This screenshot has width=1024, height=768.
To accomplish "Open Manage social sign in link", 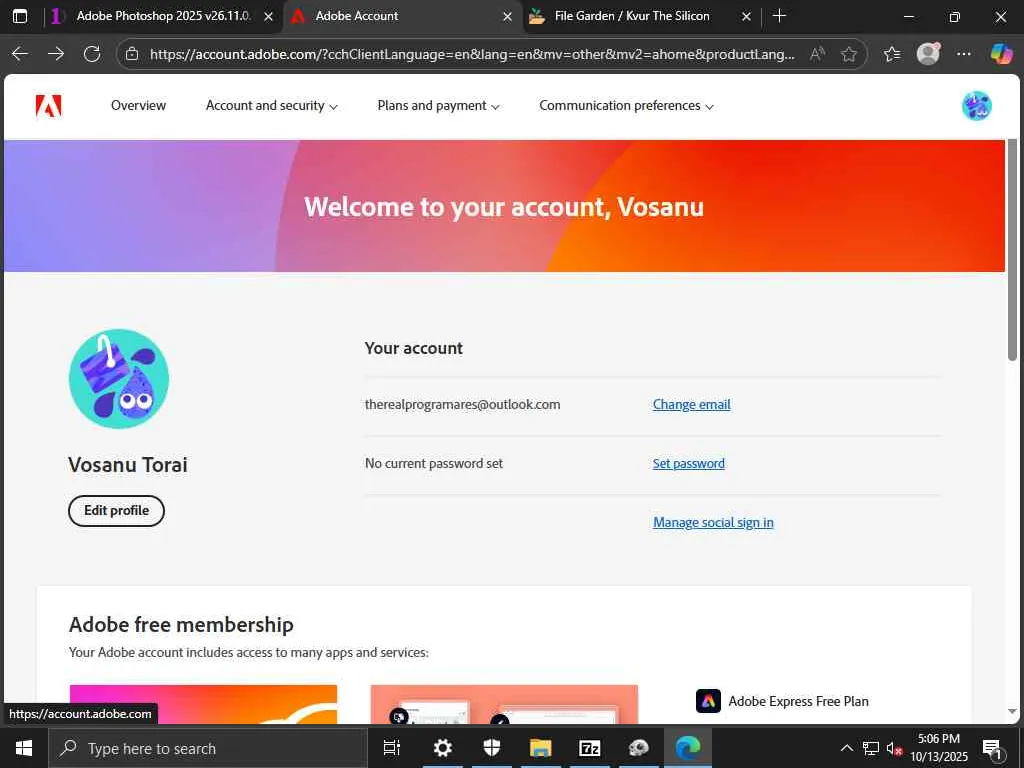I will (713, 522).
